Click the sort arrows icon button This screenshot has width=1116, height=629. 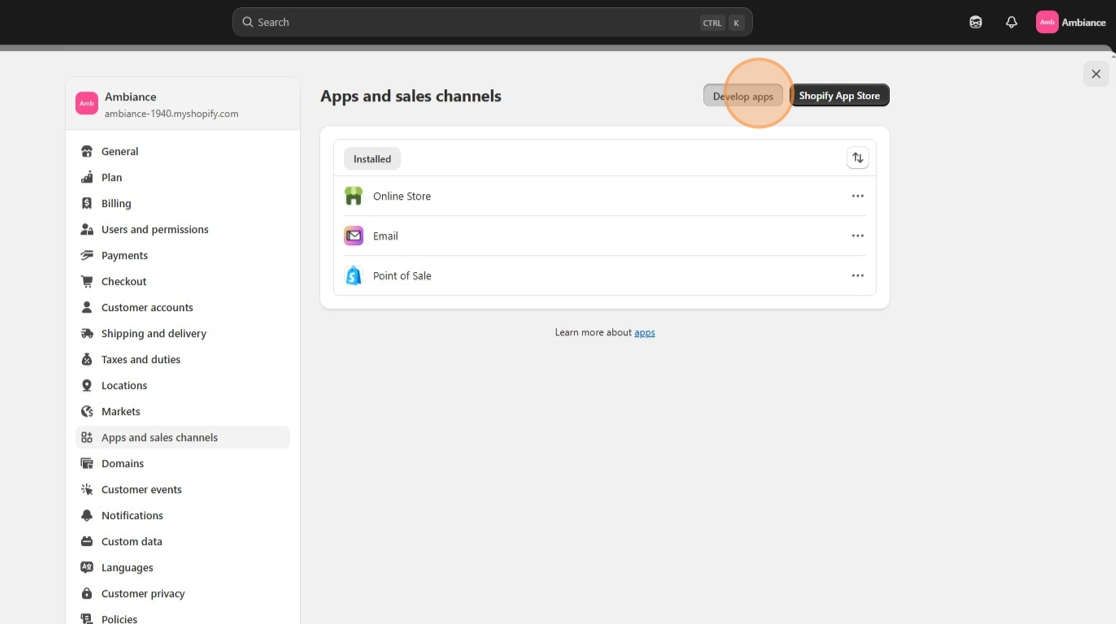857,158
